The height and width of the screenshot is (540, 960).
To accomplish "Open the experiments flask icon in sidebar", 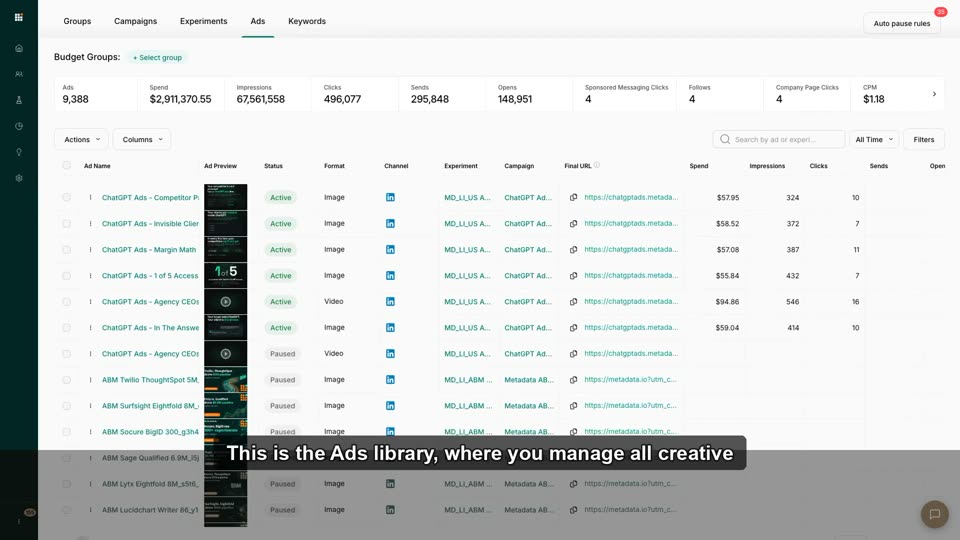I will click(19, 100).
